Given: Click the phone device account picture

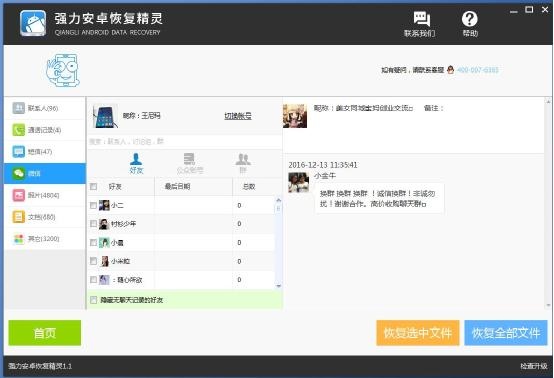Looking at the screenshot, I should coord(105,116).
